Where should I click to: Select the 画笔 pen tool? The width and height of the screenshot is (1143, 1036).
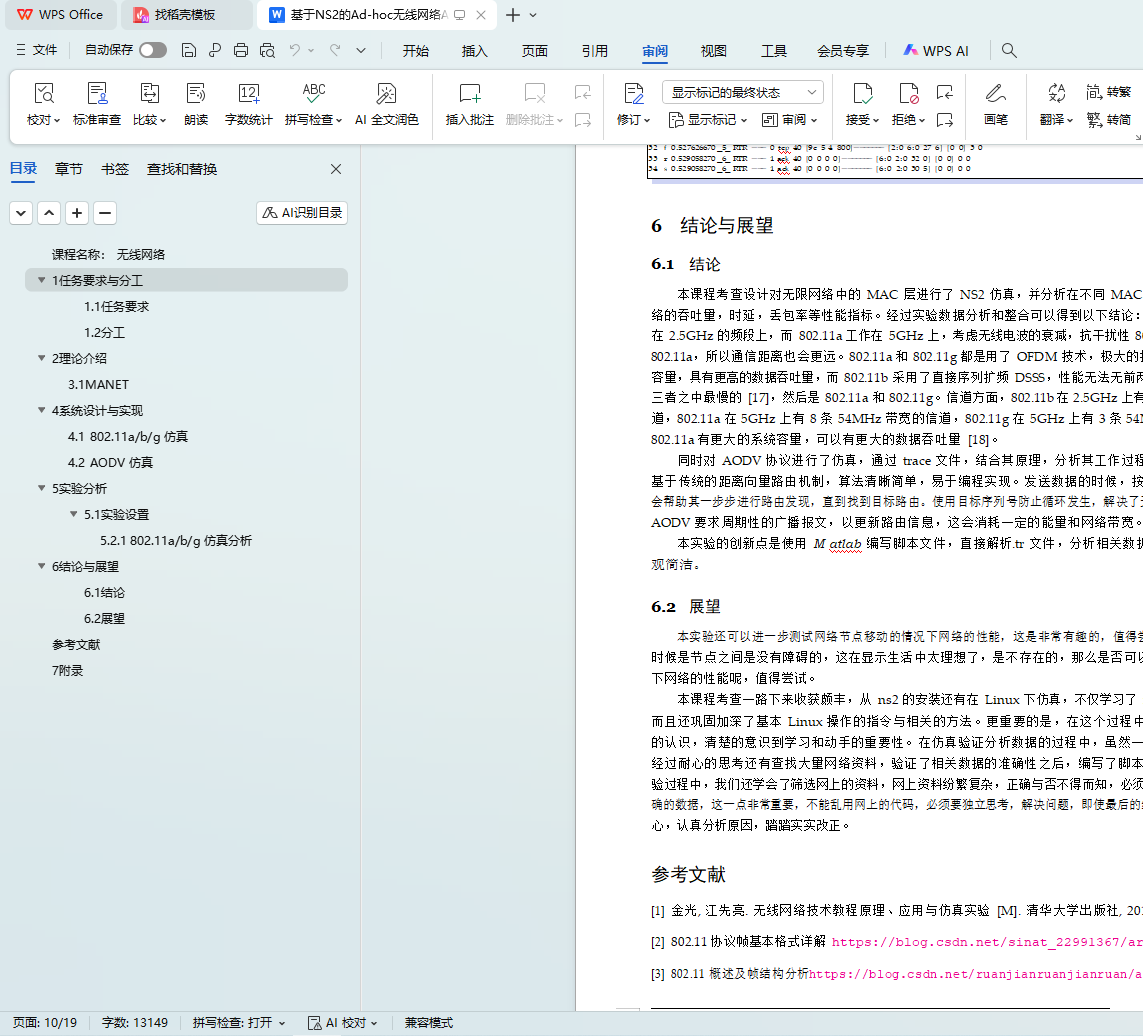[995, 95]
